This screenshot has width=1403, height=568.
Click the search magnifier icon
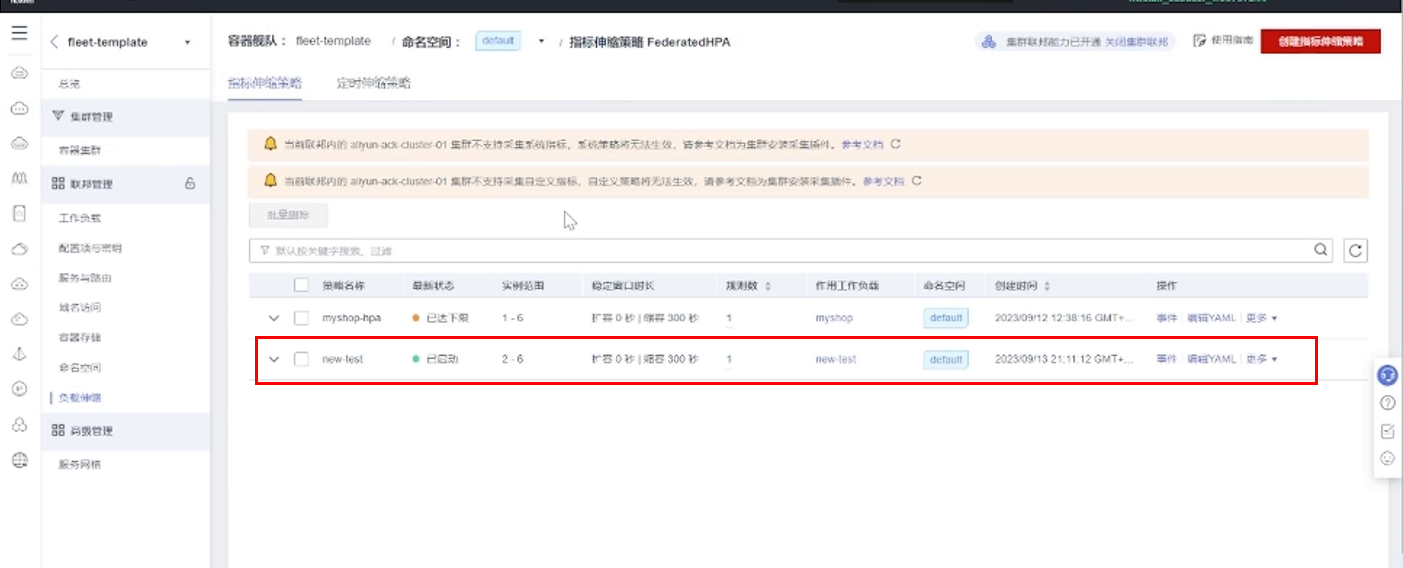(1321, 250)
